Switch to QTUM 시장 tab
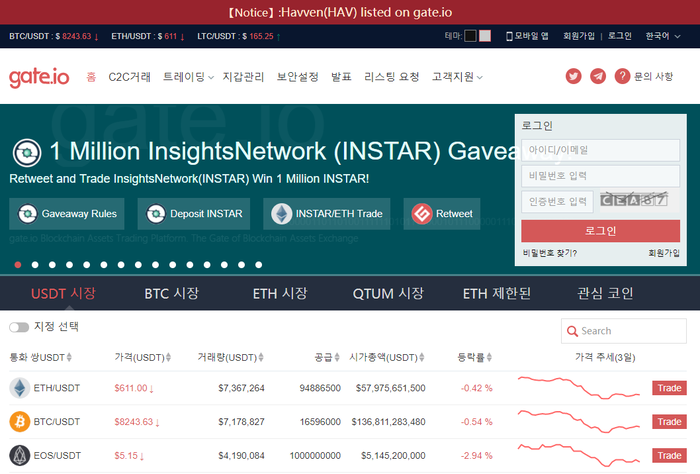 [x=388, y=293]
